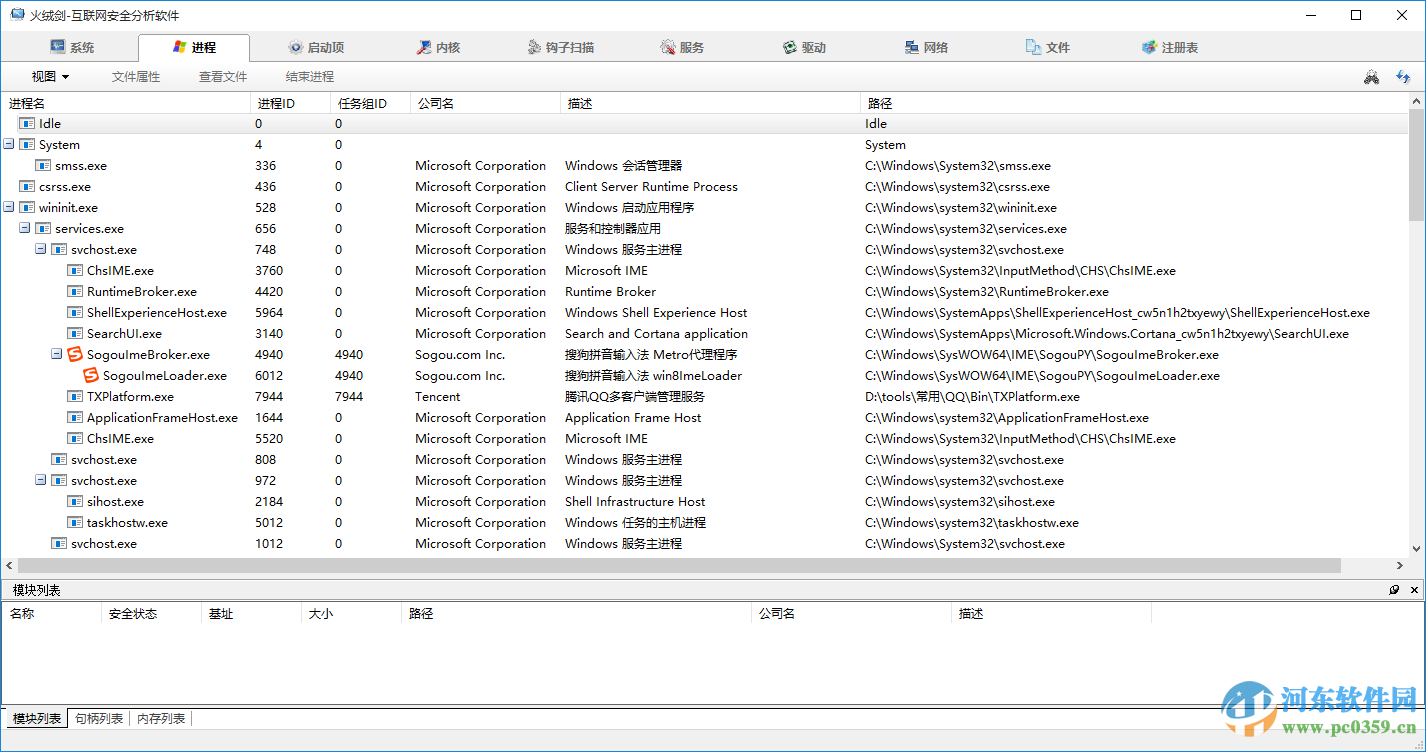Collapse the System process tree

9,144
